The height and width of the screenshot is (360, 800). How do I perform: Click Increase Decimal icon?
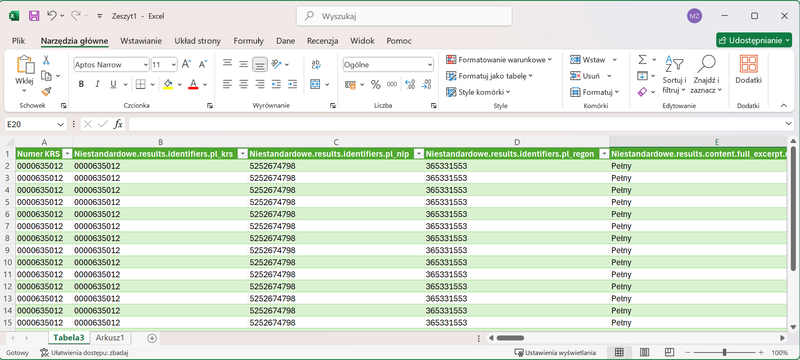tap(410, 84)
